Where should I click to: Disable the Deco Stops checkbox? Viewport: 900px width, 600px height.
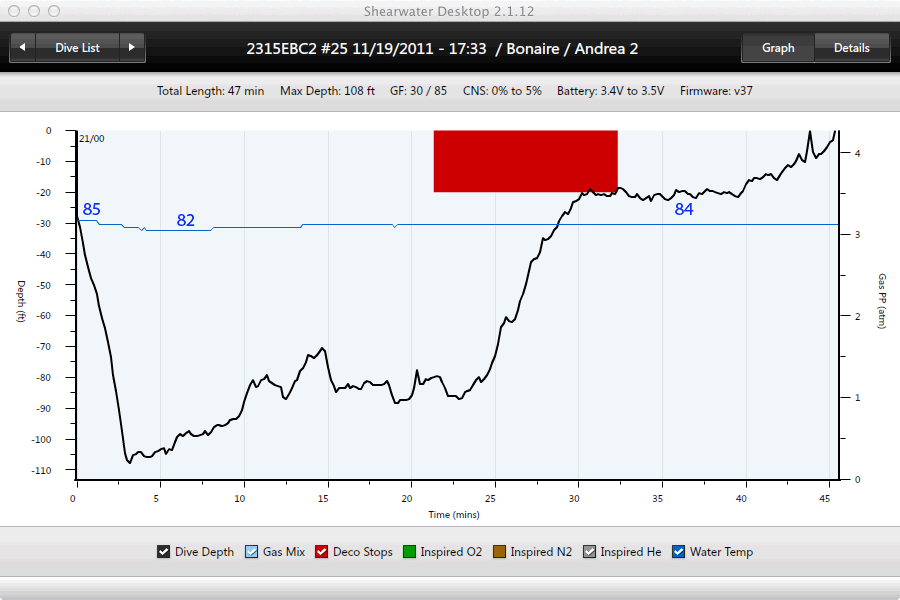(x=321, y=552)
